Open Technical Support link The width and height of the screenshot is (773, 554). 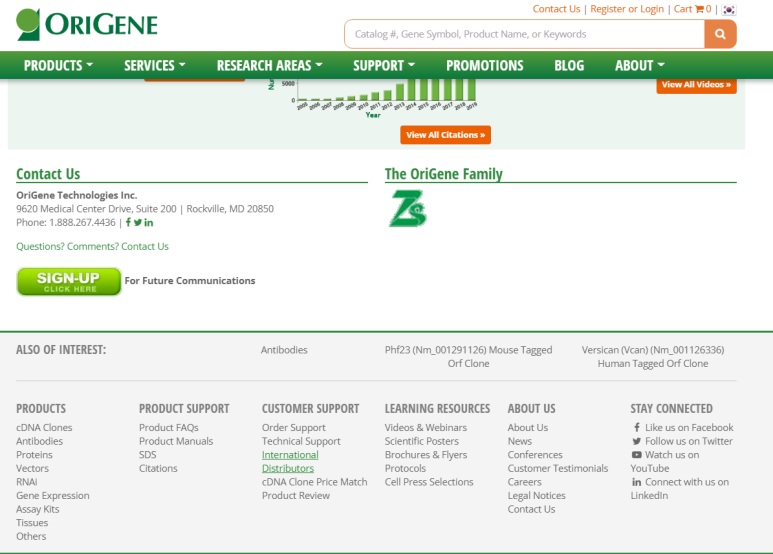pos(301,441)
